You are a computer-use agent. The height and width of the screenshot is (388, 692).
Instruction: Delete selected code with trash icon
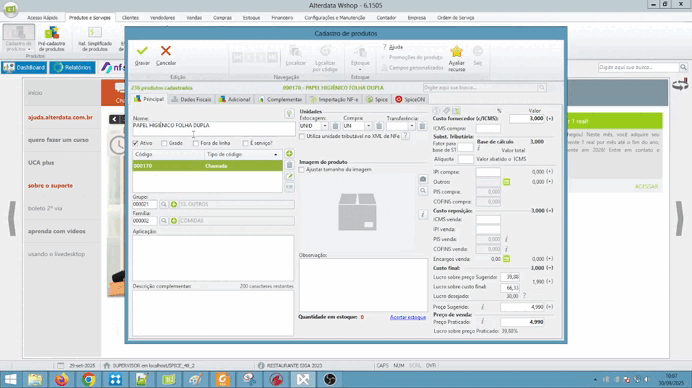coord(289,165)
